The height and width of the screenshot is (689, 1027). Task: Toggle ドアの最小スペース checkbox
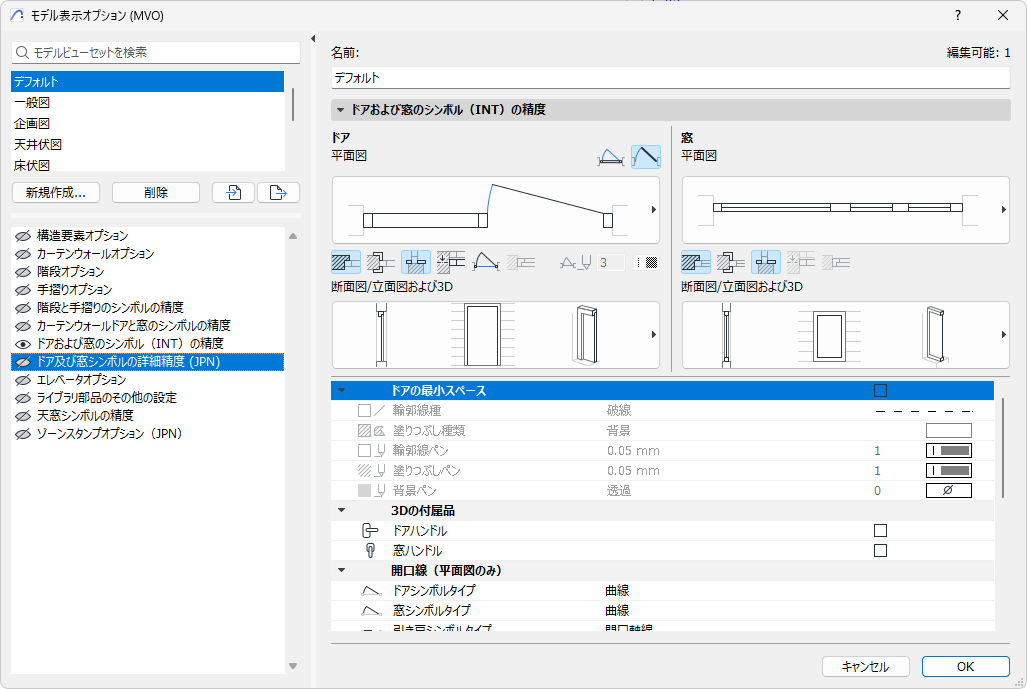880,391
